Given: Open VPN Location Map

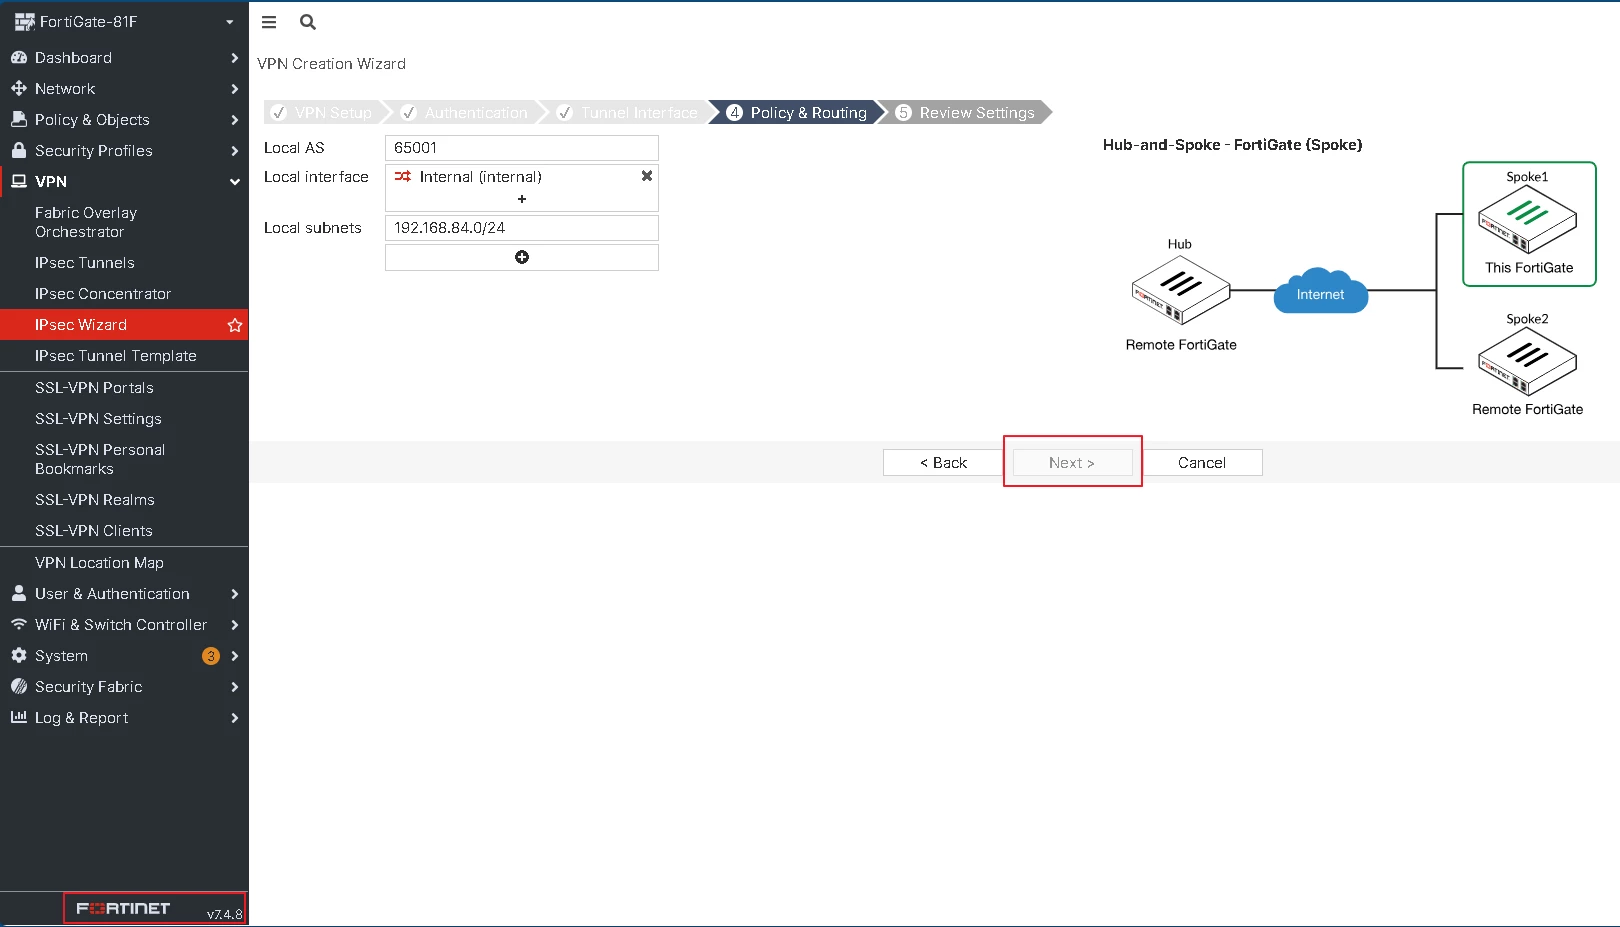Looking at the screenshot, I should click(124, 563).
